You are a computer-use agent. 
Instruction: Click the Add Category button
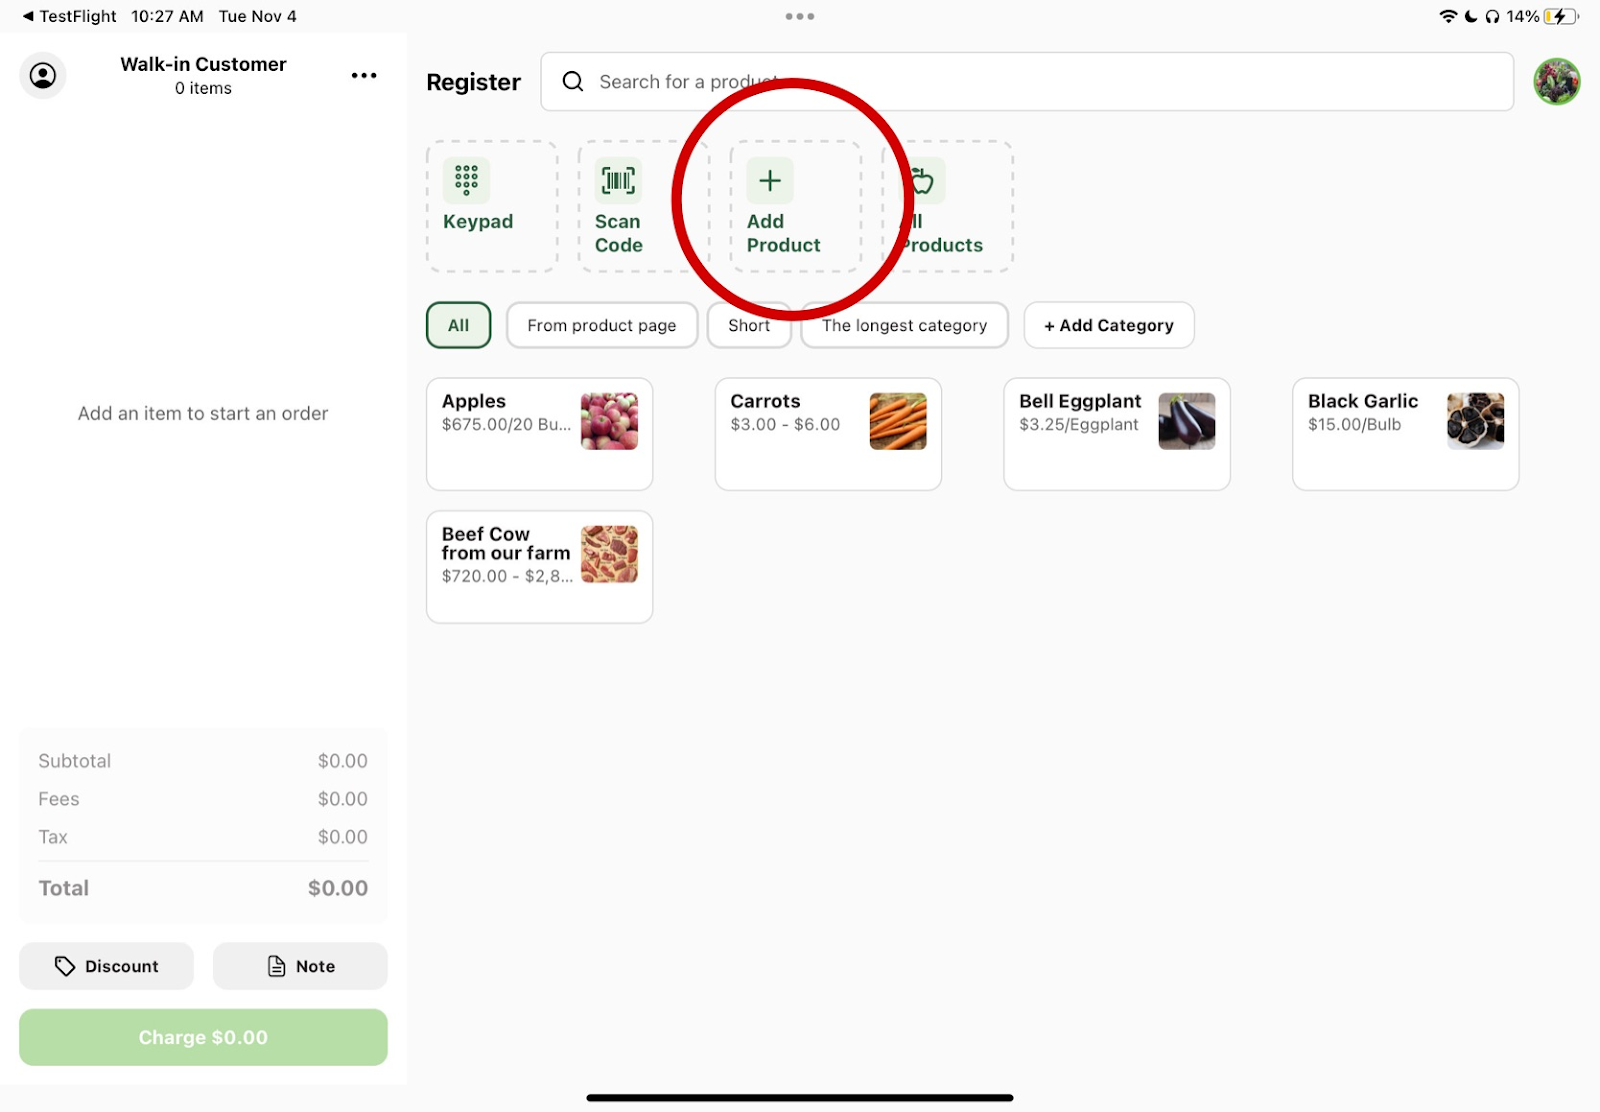coord(1108,325)
